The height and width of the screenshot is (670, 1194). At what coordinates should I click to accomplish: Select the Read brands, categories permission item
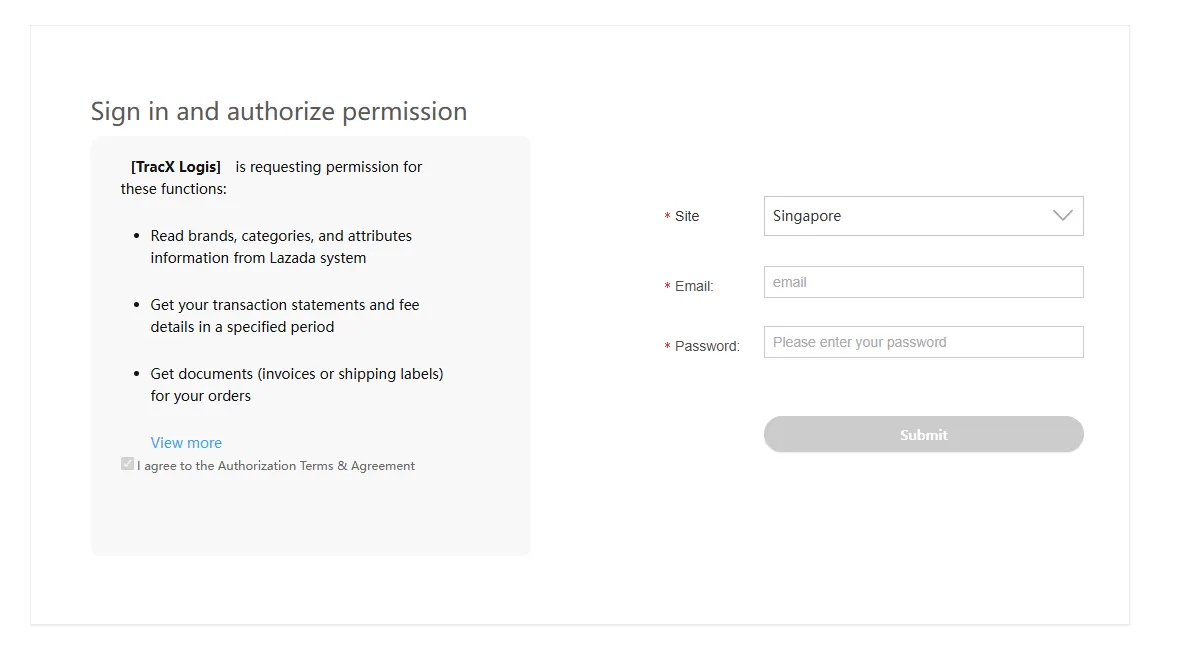pyautogui.click(x=281, y=247)
